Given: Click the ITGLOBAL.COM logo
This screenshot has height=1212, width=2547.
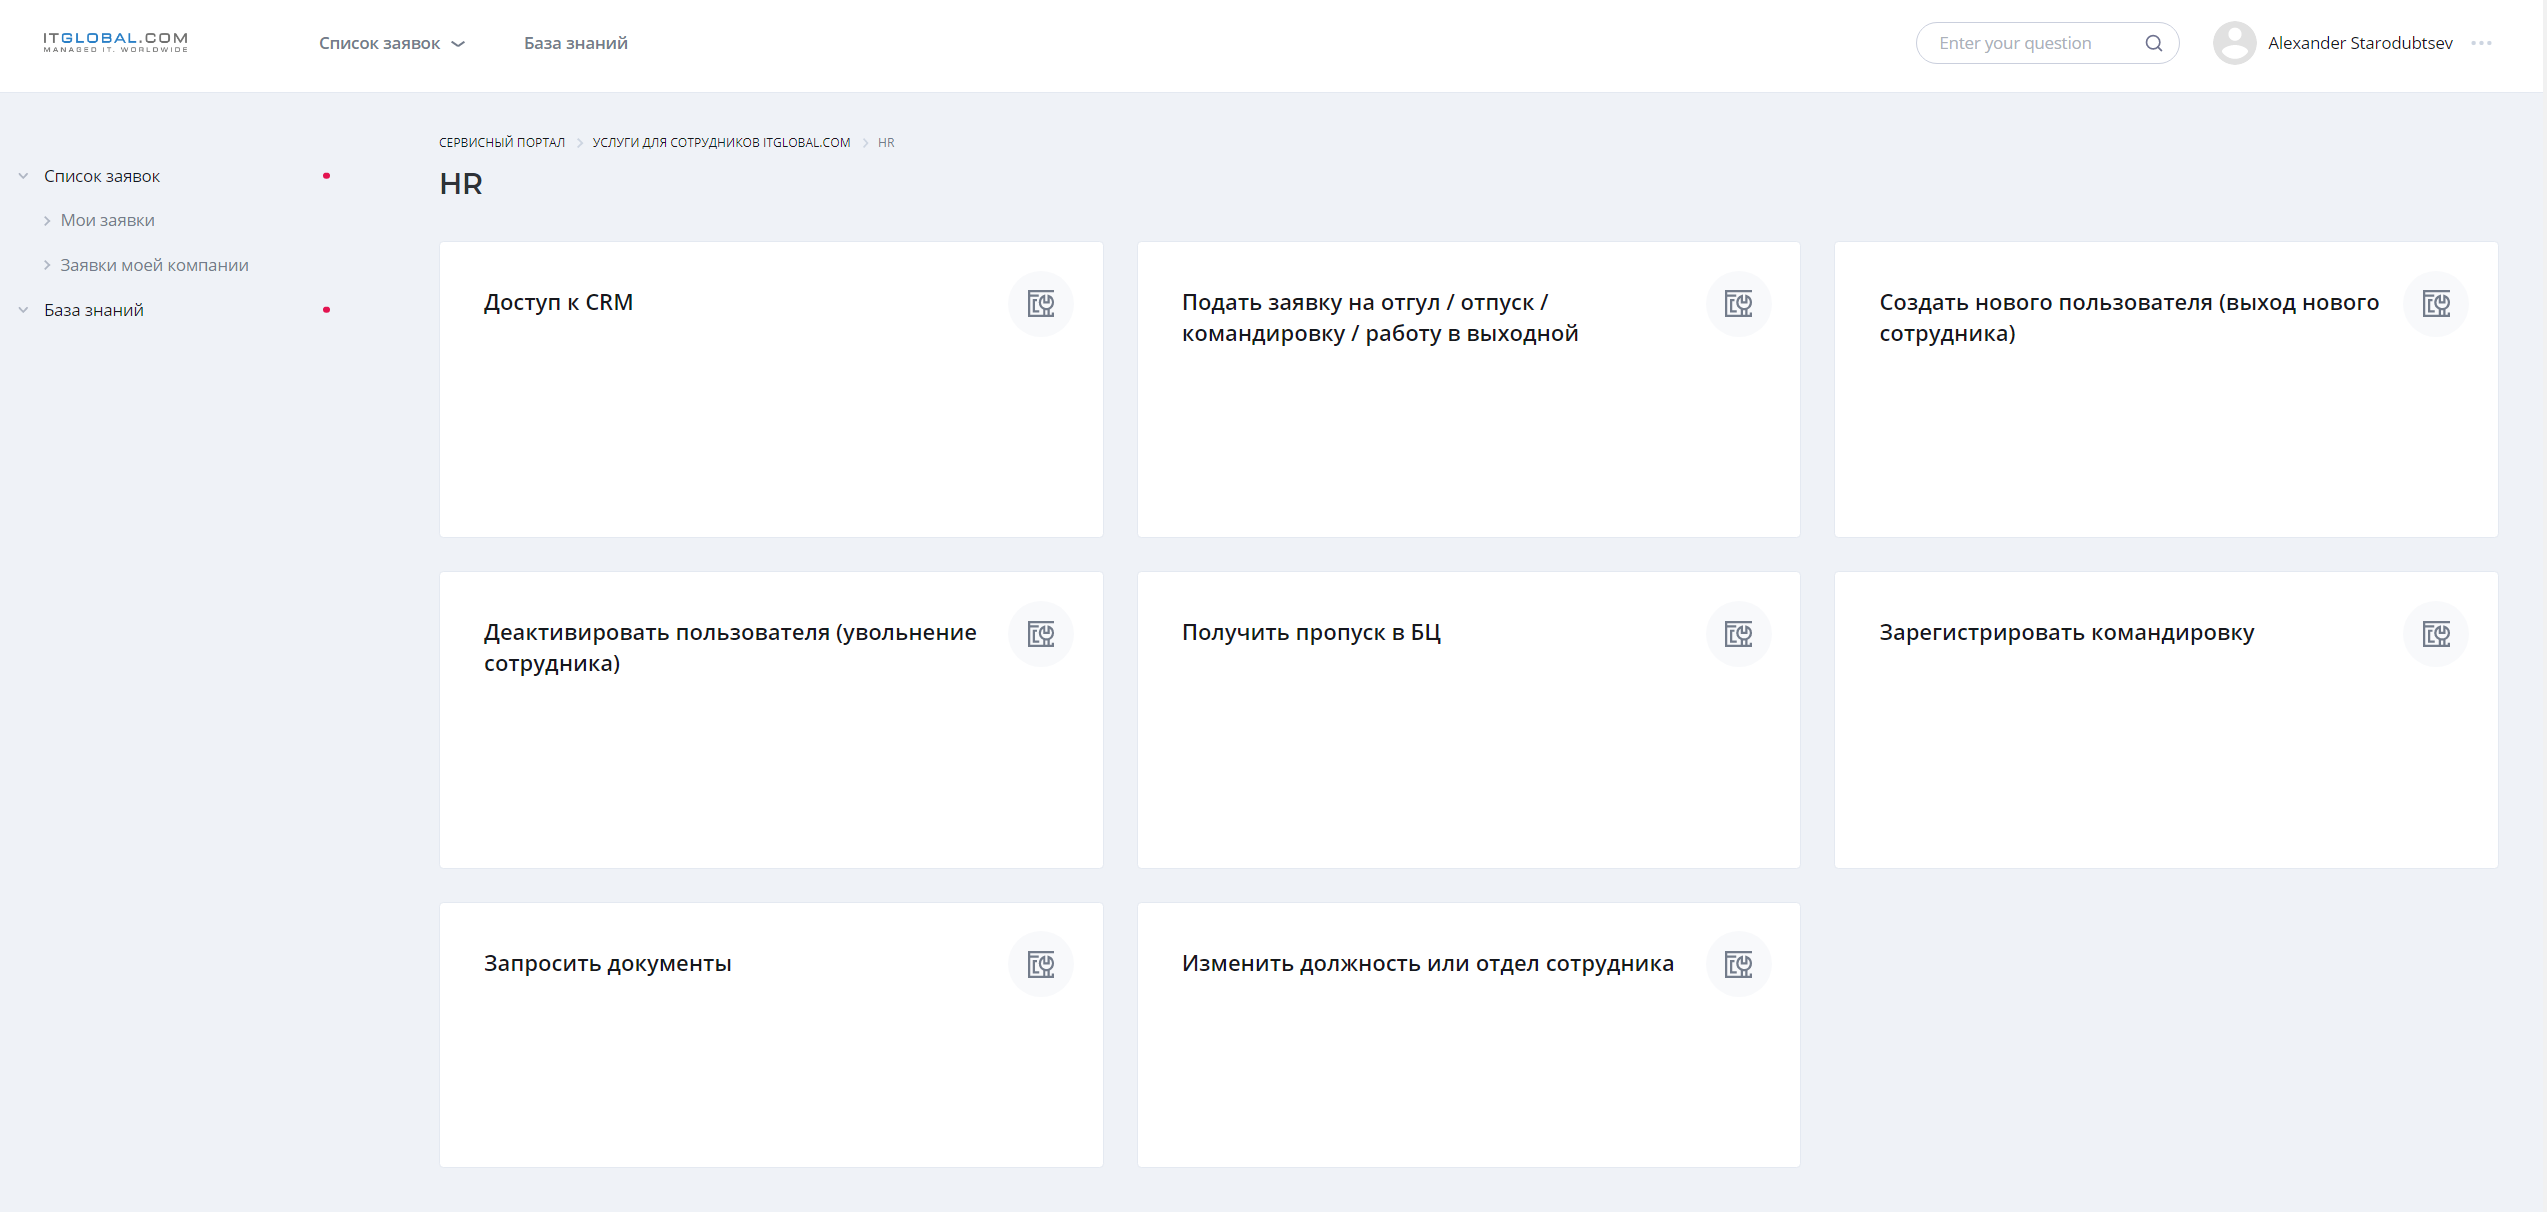Looking at the screenshot, I should click(115, 42).
